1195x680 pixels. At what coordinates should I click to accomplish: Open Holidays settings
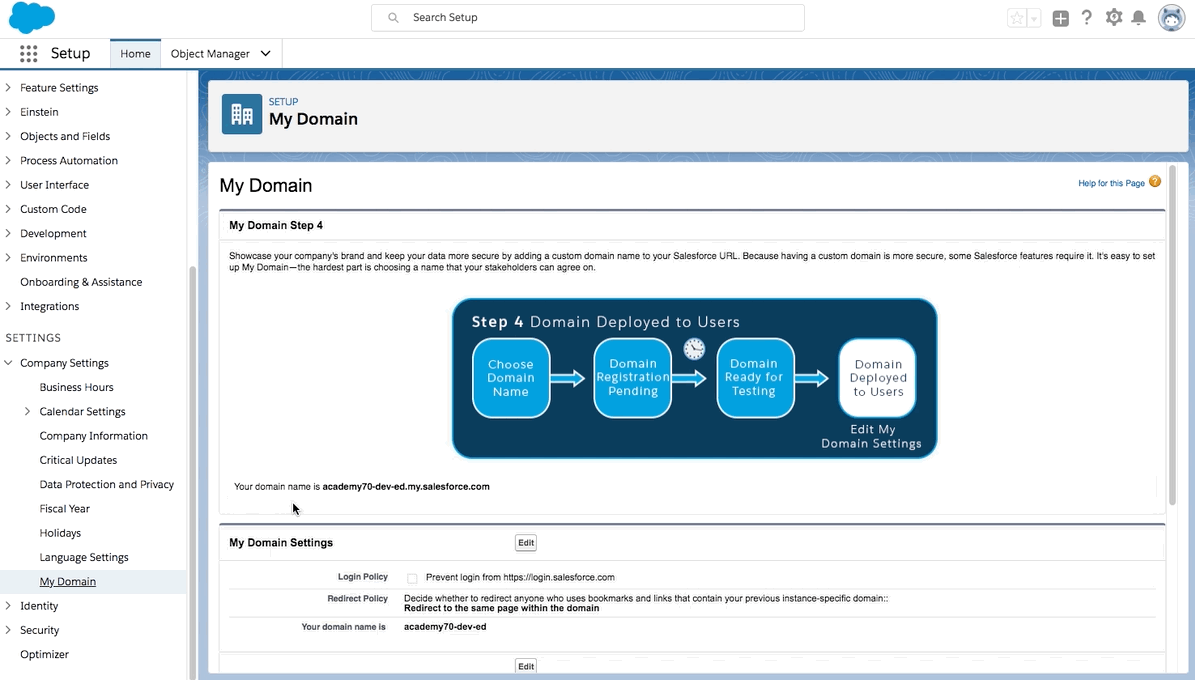[x=60, y=534]
